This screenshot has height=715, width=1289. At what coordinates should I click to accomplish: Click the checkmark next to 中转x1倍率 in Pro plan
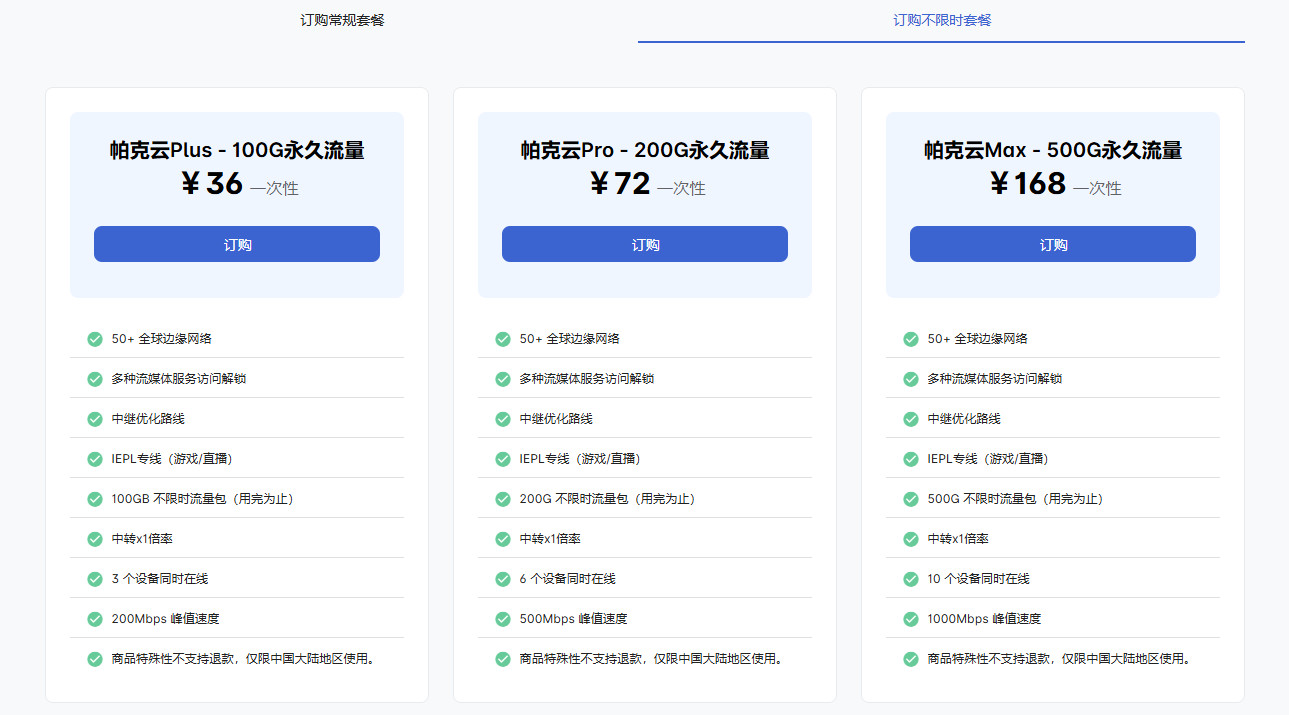[x=502, y=538]
